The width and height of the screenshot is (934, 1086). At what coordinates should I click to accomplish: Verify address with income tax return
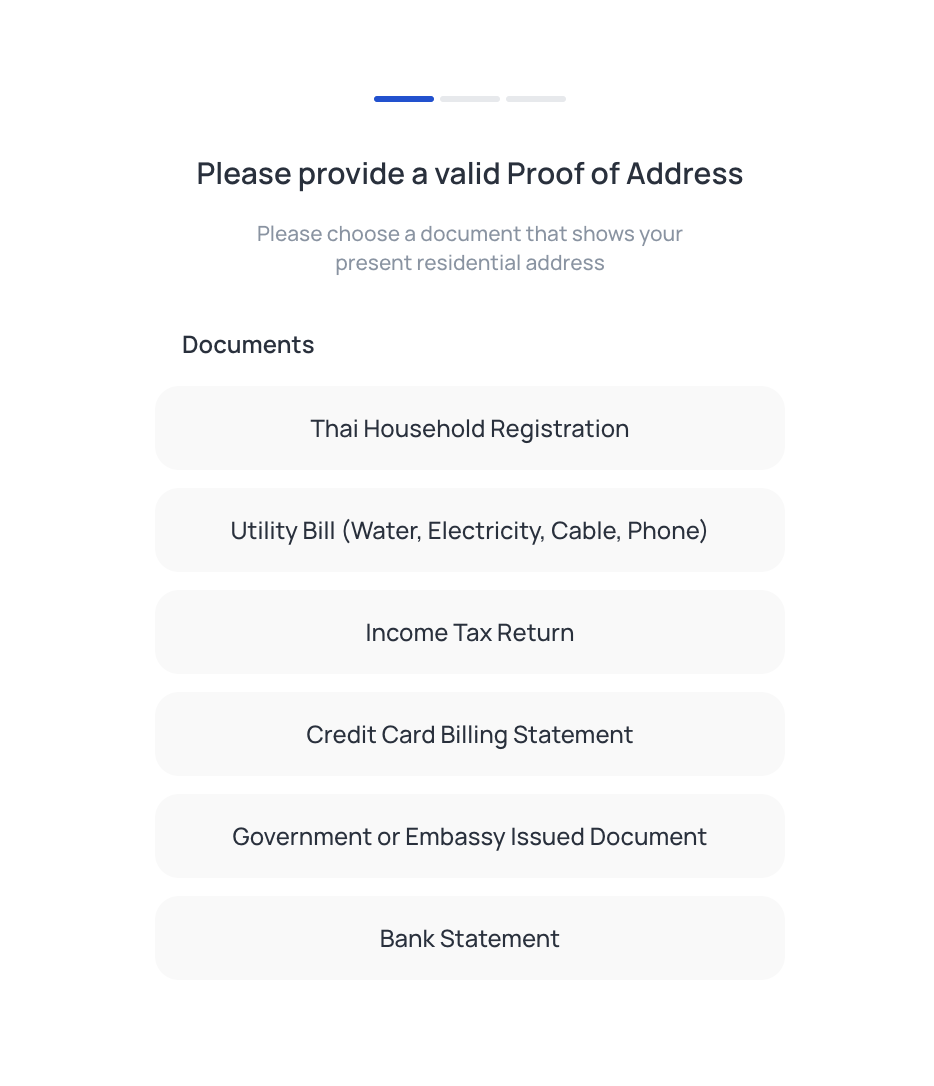coord(469,632)
